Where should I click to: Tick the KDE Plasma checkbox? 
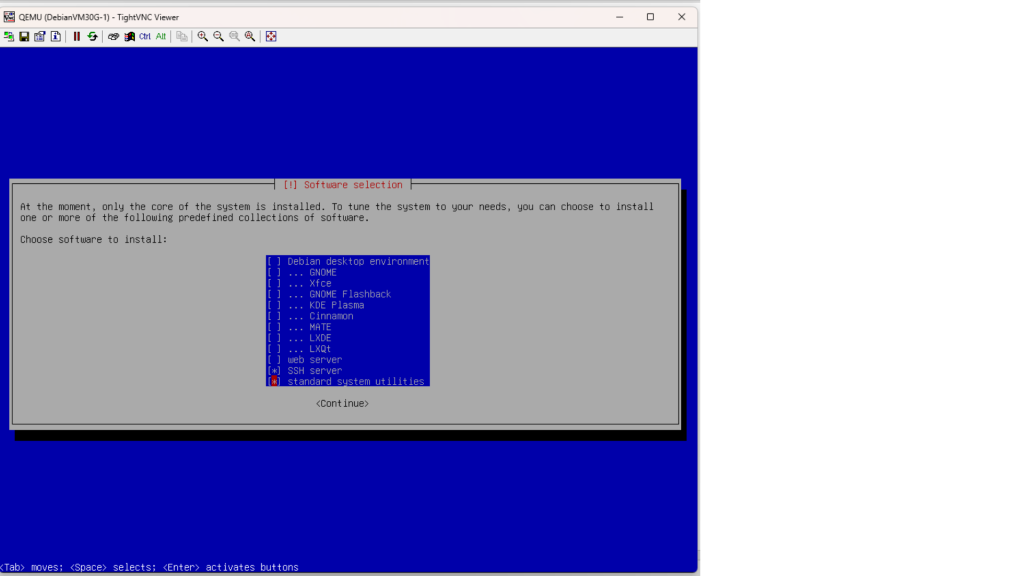(274, 305)
